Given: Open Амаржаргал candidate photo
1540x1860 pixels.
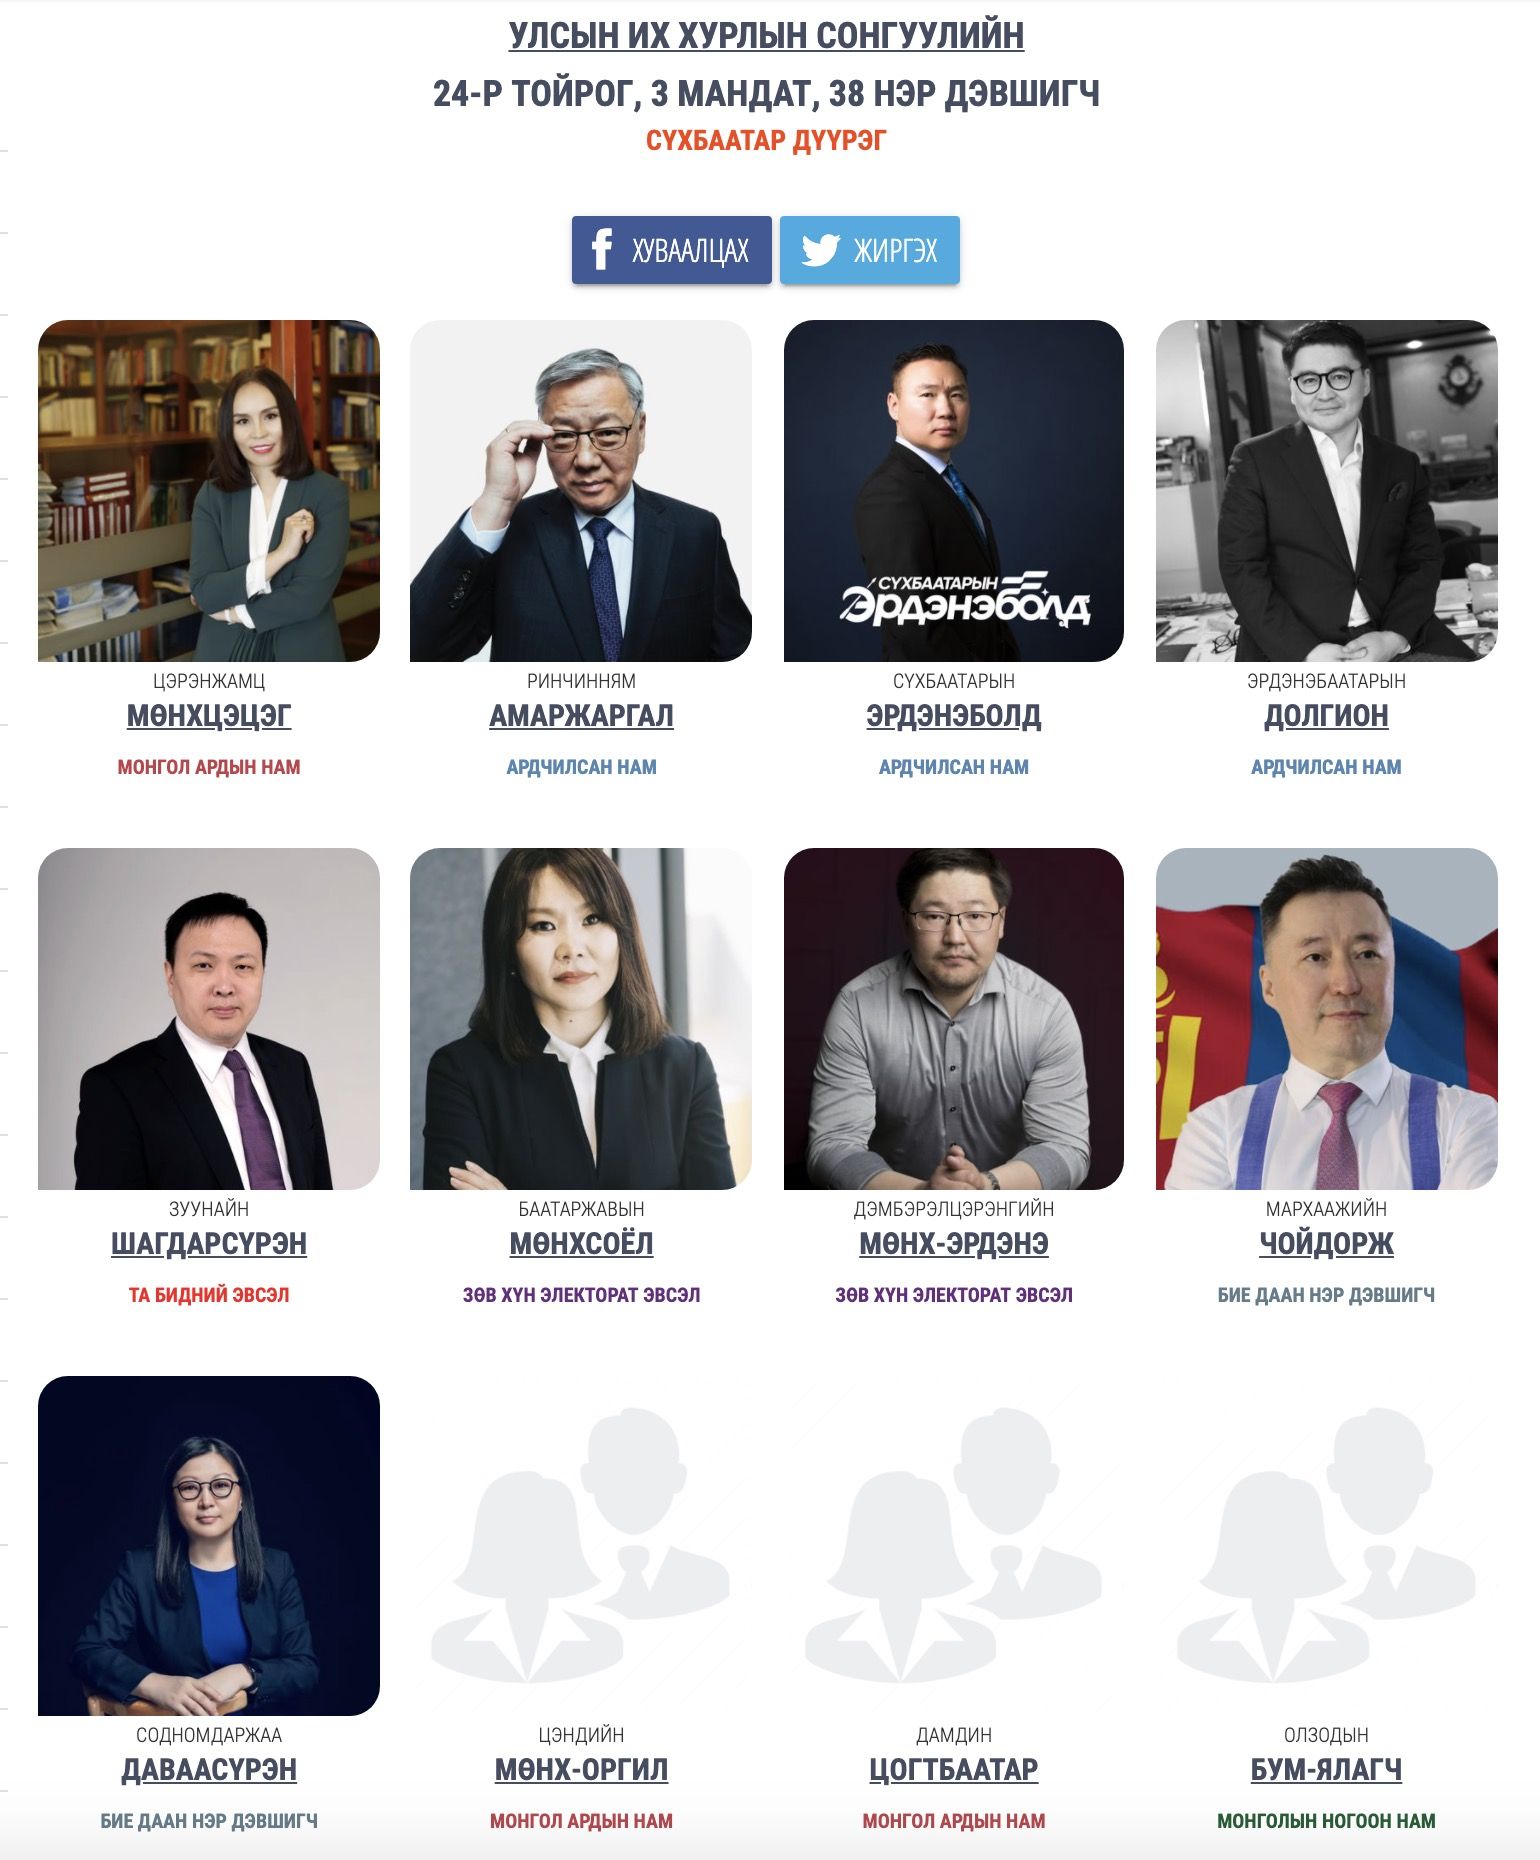Looking at the screenshot, I should point(581,491).
